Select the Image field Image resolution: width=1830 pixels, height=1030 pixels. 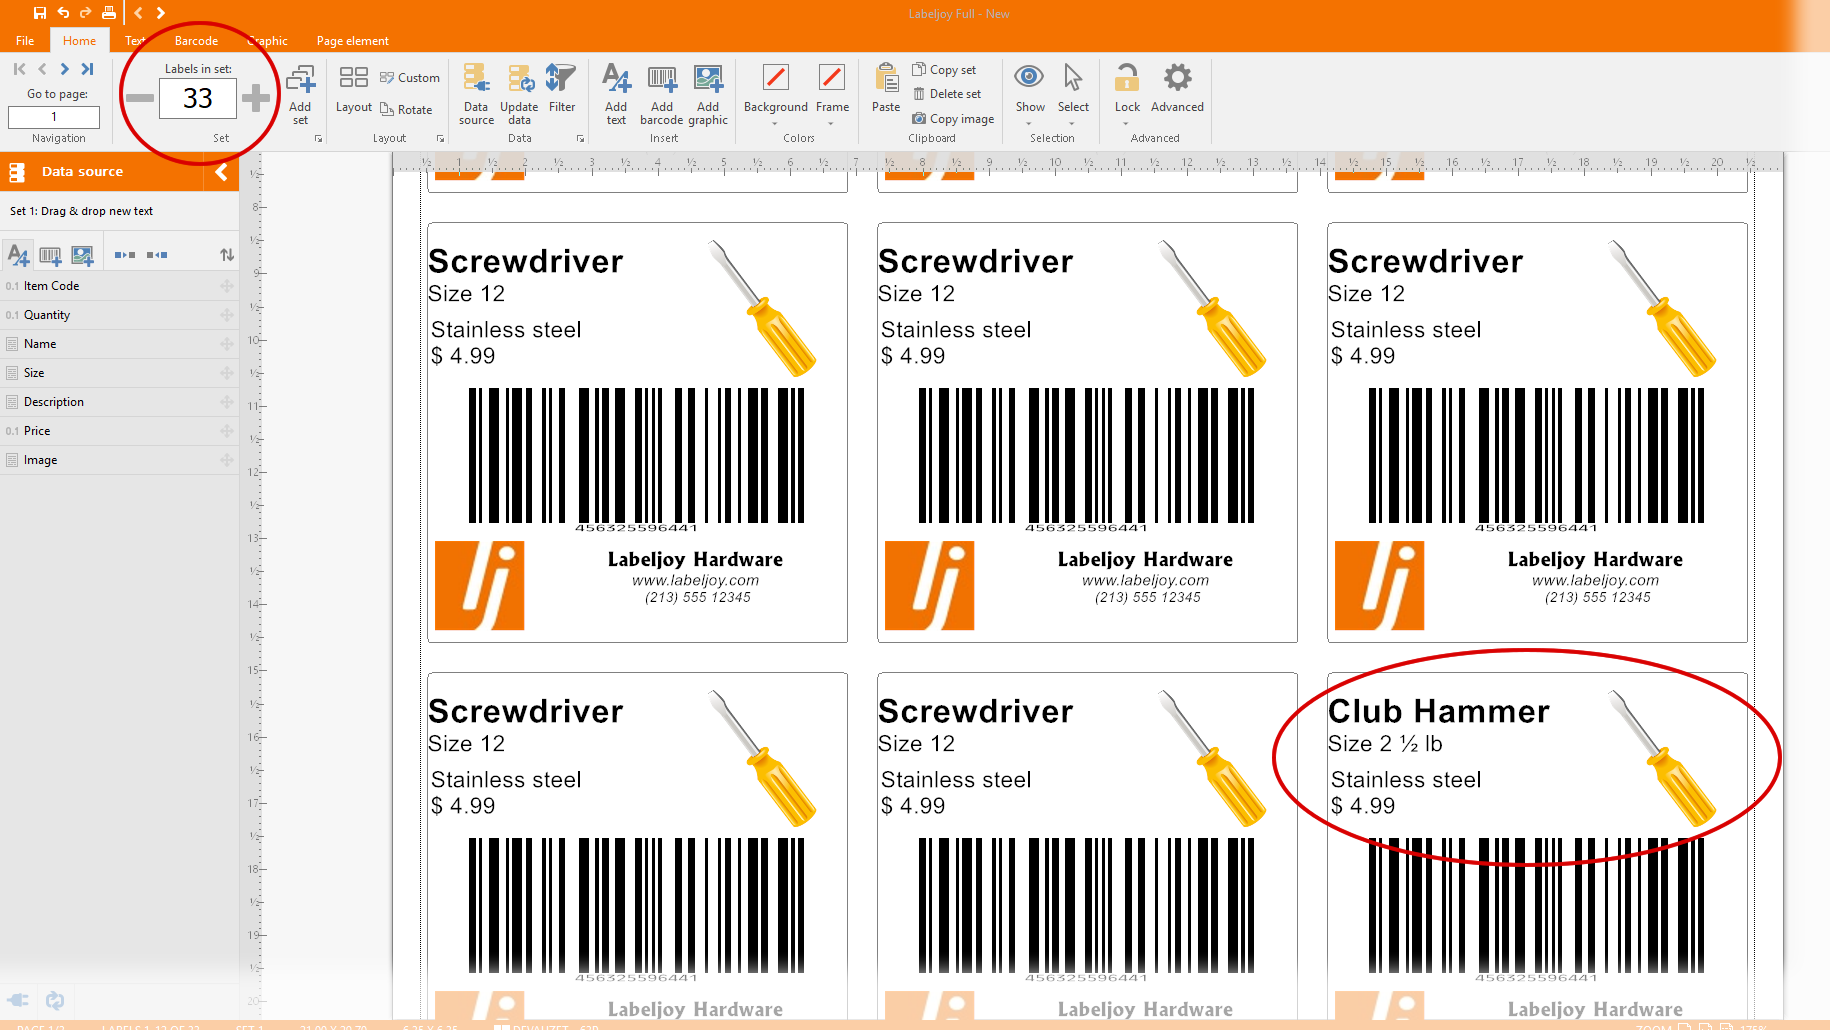point(120,460)
